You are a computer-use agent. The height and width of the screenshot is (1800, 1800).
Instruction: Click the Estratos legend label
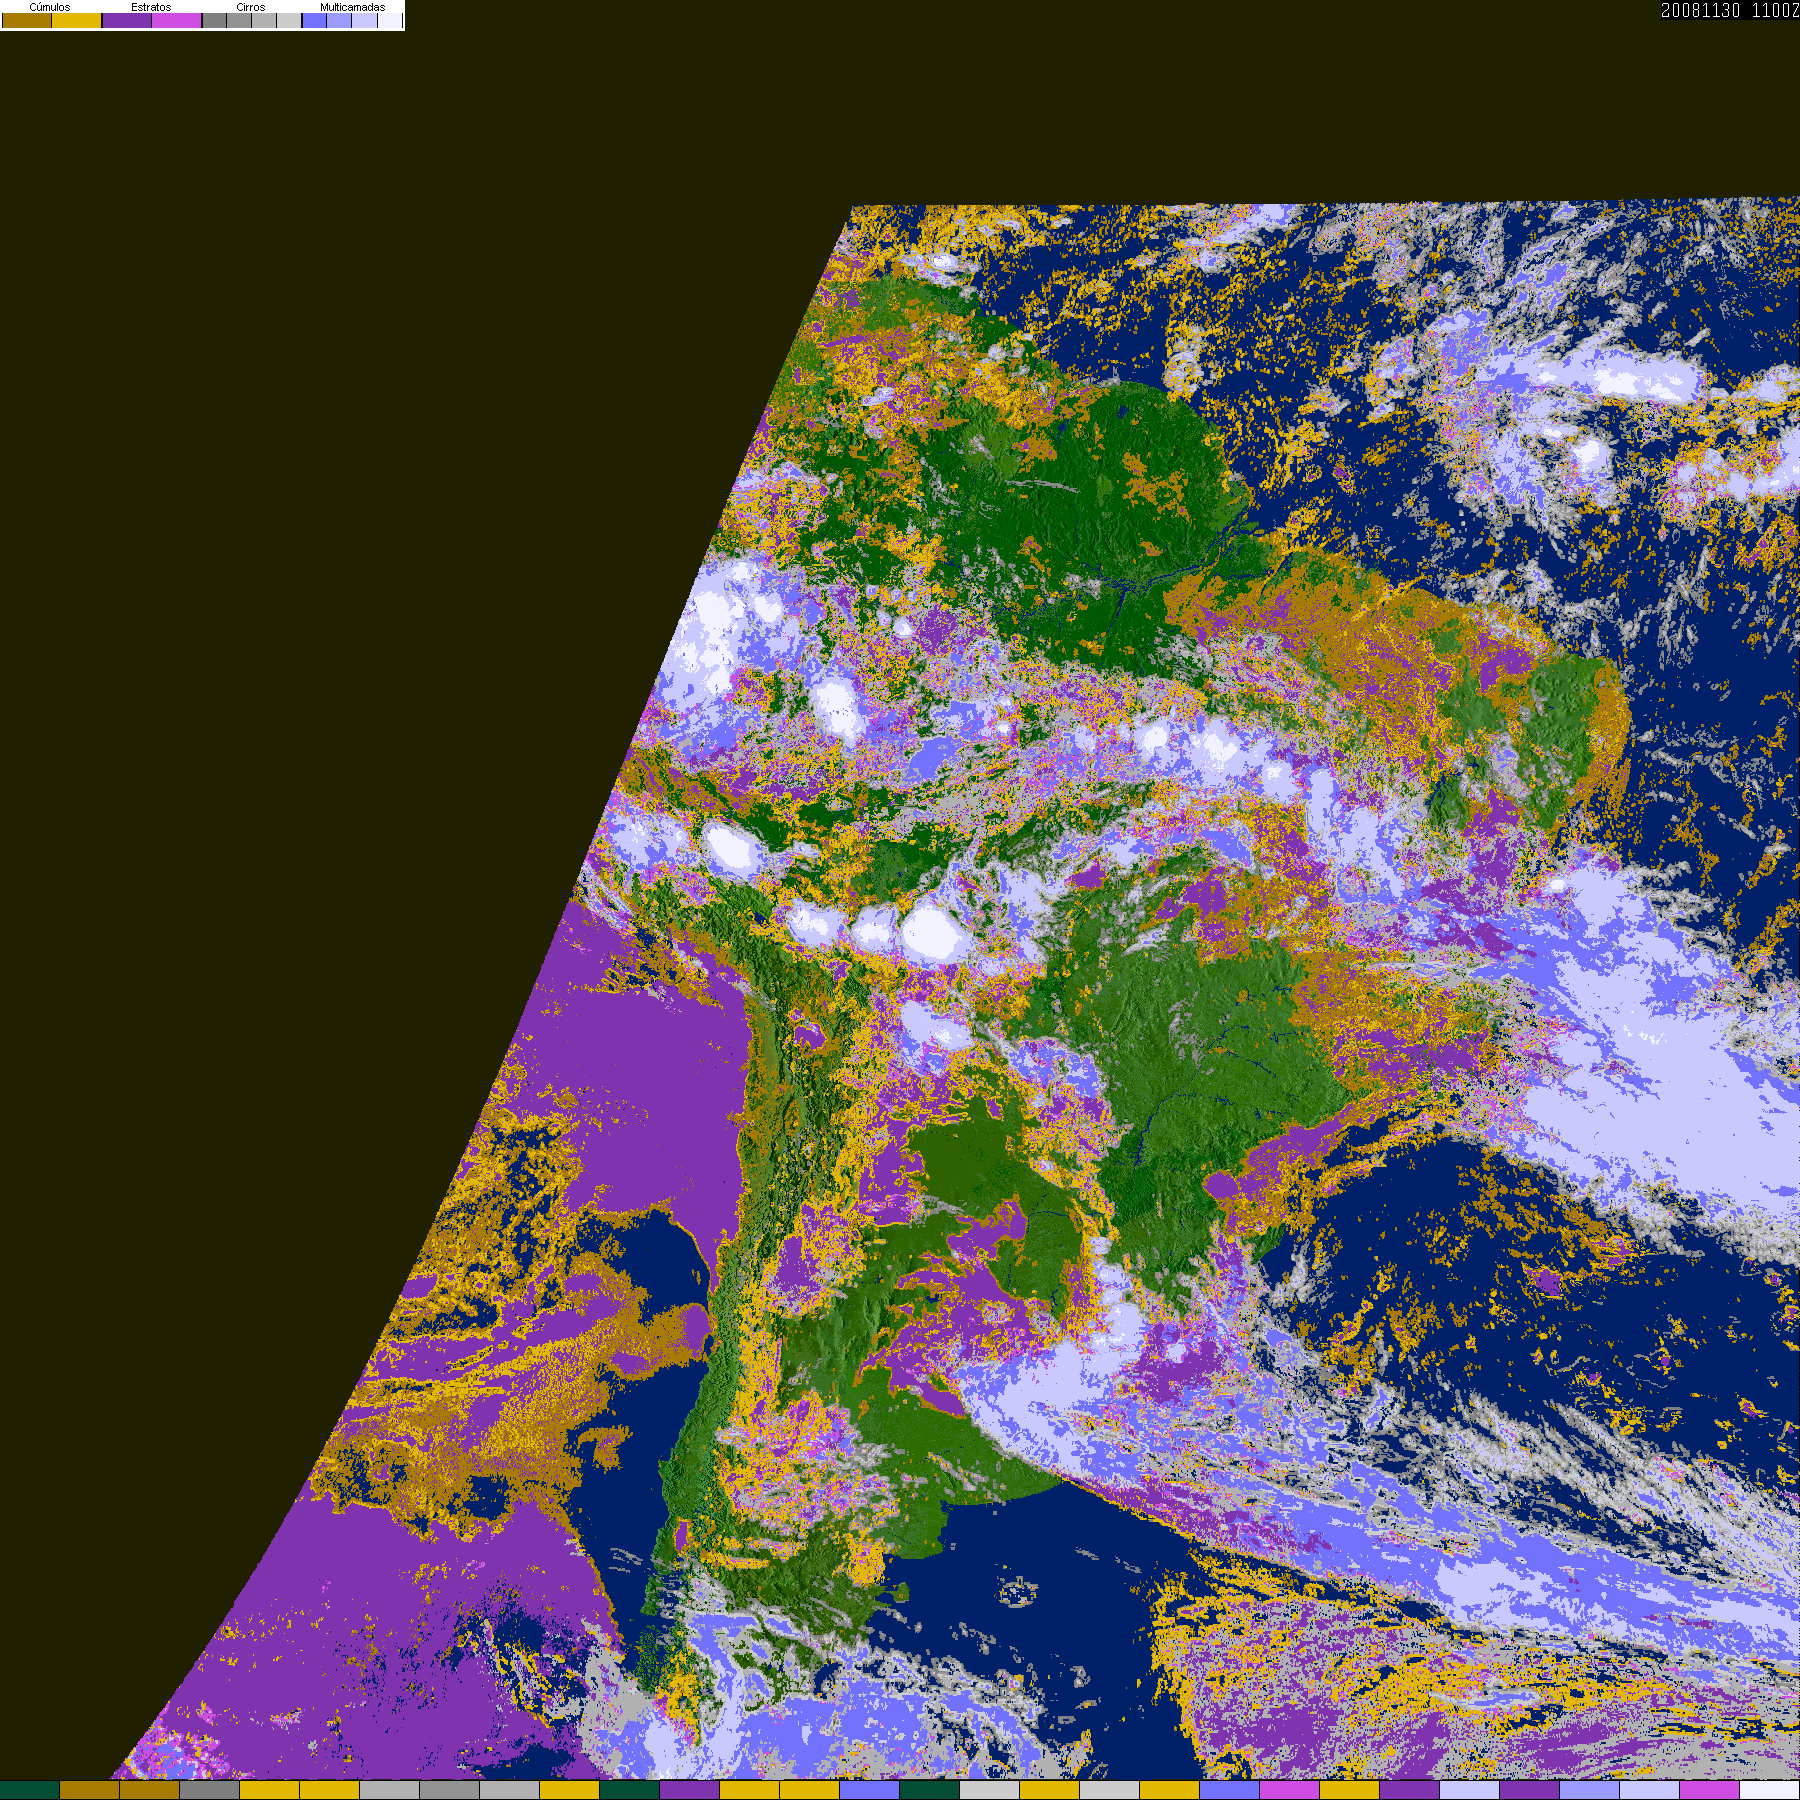(151, 7)
